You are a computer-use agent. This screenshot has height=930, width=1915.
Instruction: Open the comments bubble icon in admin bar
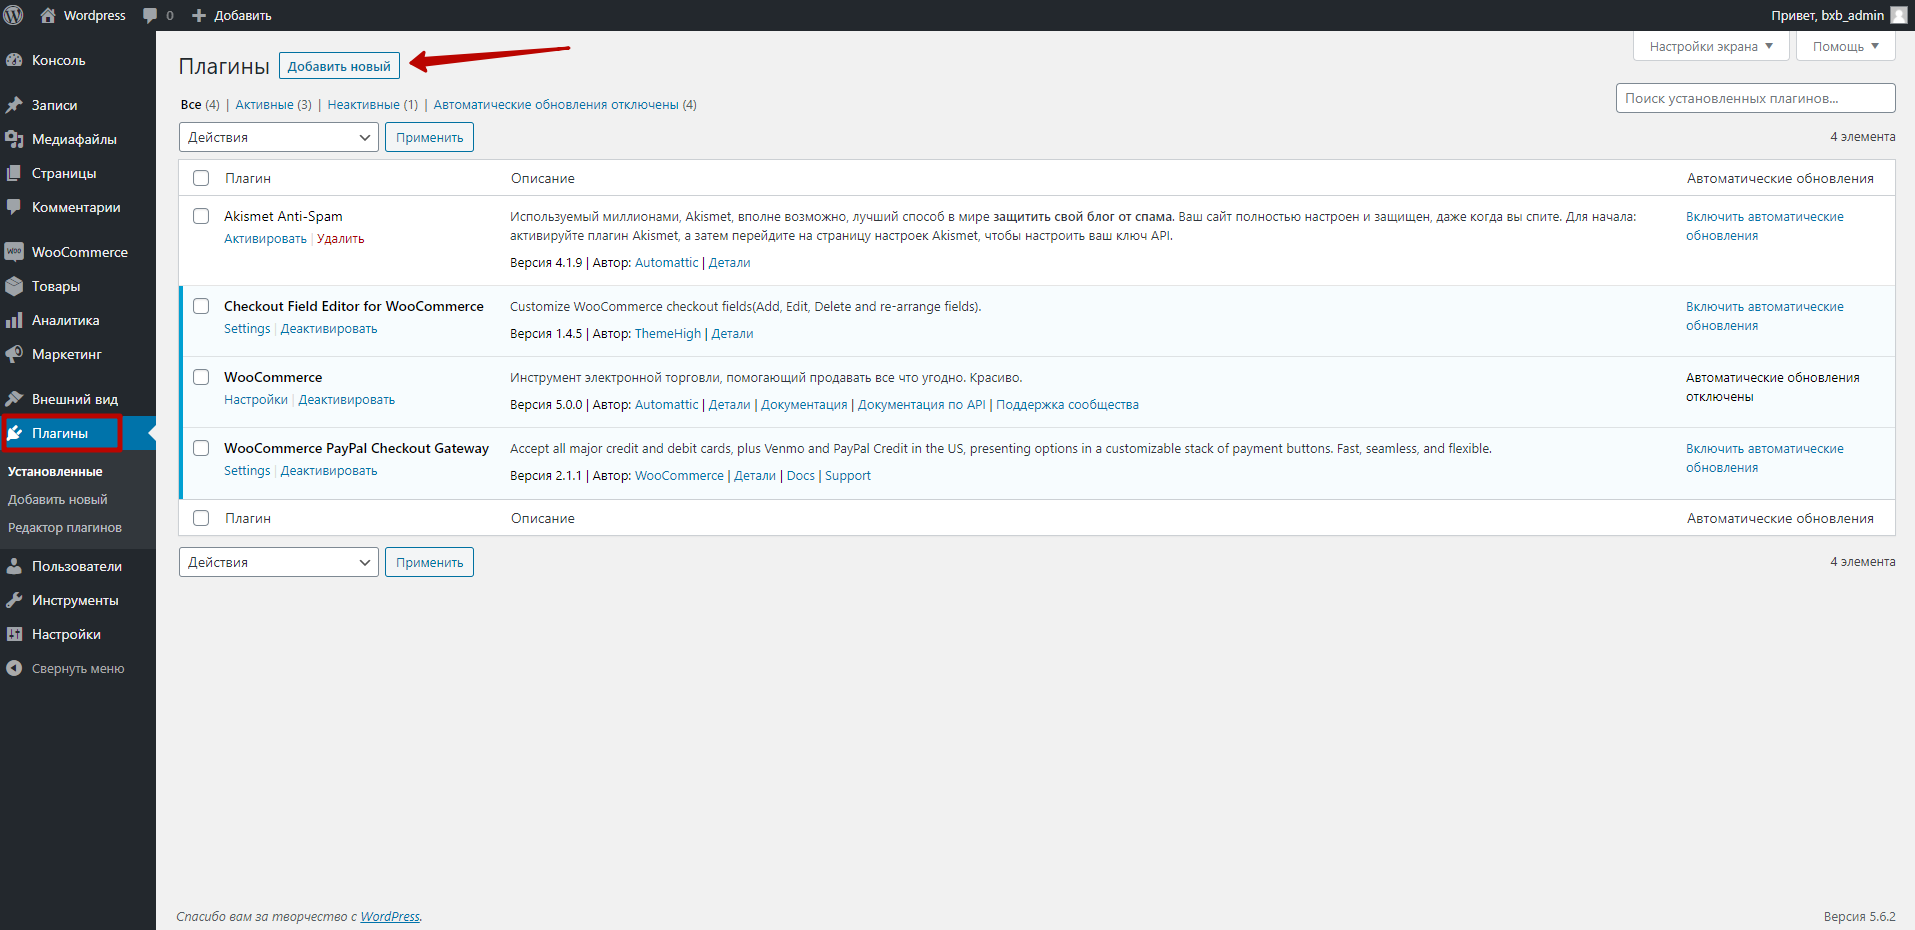(150, 16)
